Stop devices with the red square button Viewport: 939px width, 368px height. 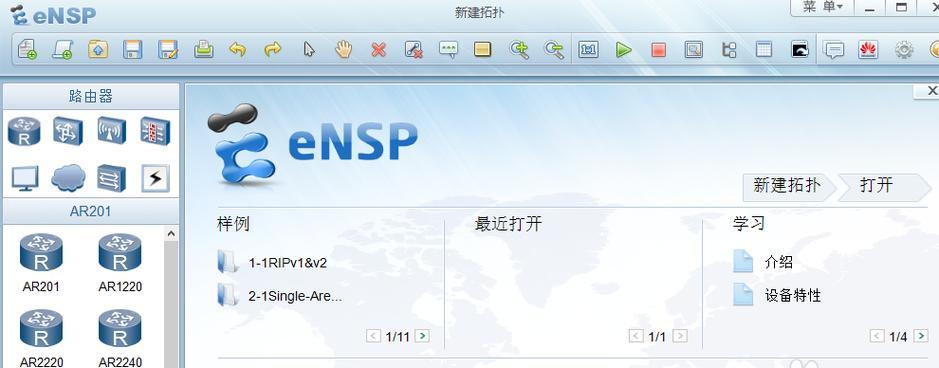click(659, 49)
